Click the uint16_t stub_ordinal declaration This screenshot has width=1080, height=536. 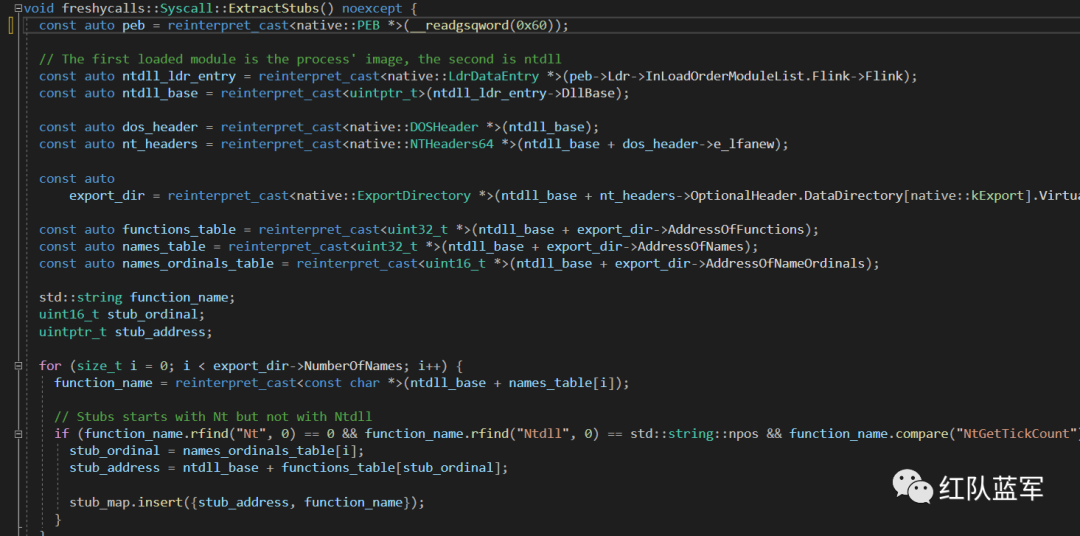point(122,314)
